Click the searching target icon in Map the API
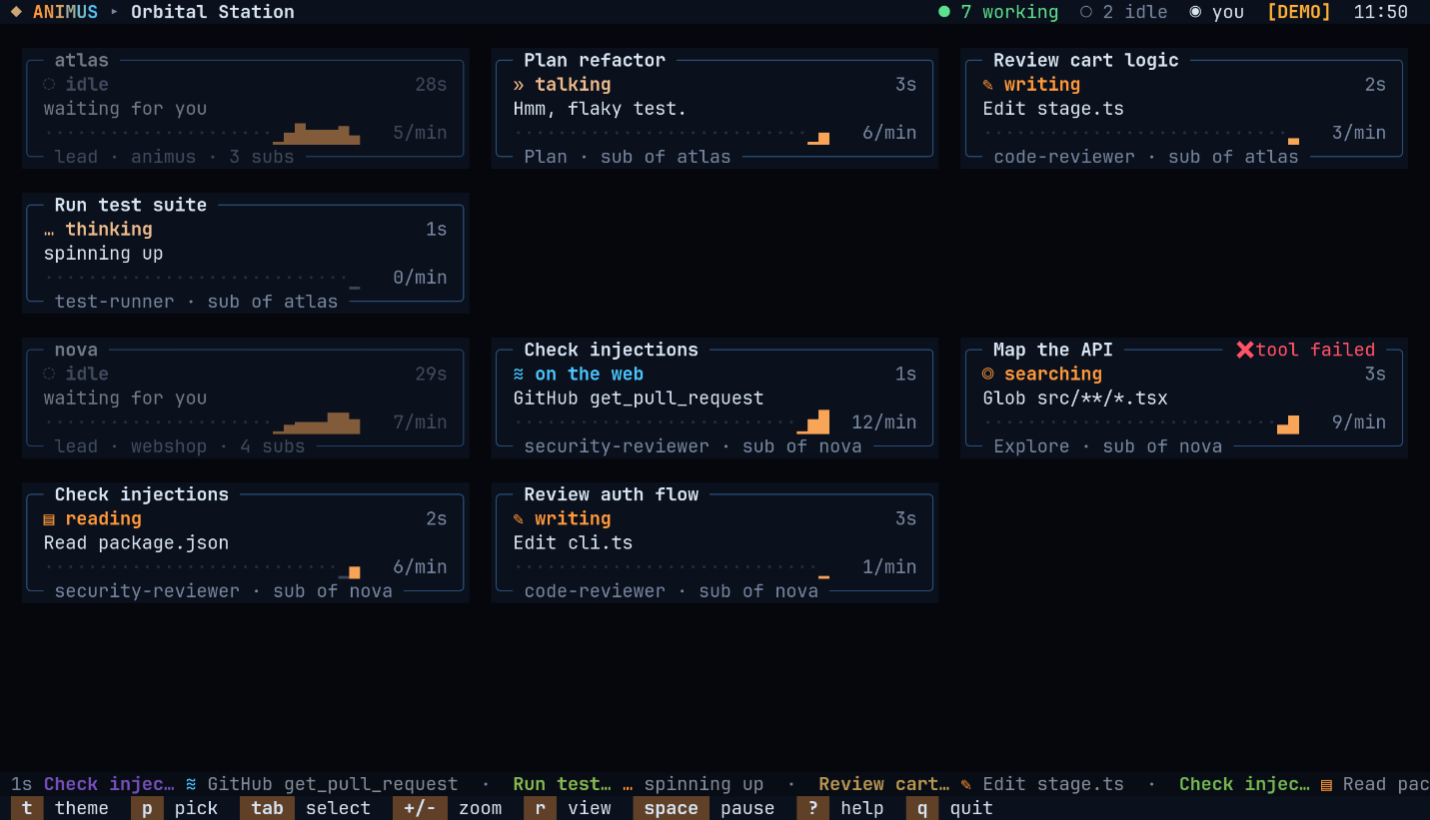Screen dimensions: 1430x820 988,374
